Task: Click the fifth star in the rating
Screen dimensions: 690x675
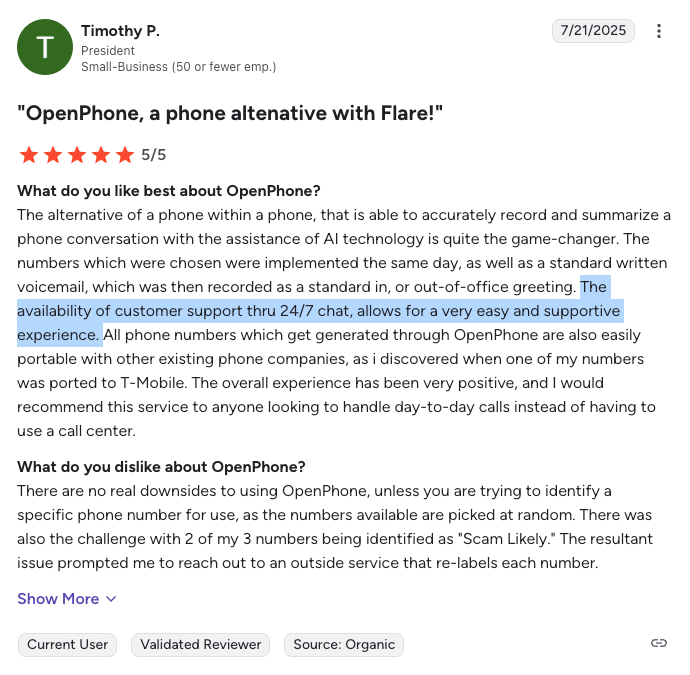Action: click(x=124, y=155)
